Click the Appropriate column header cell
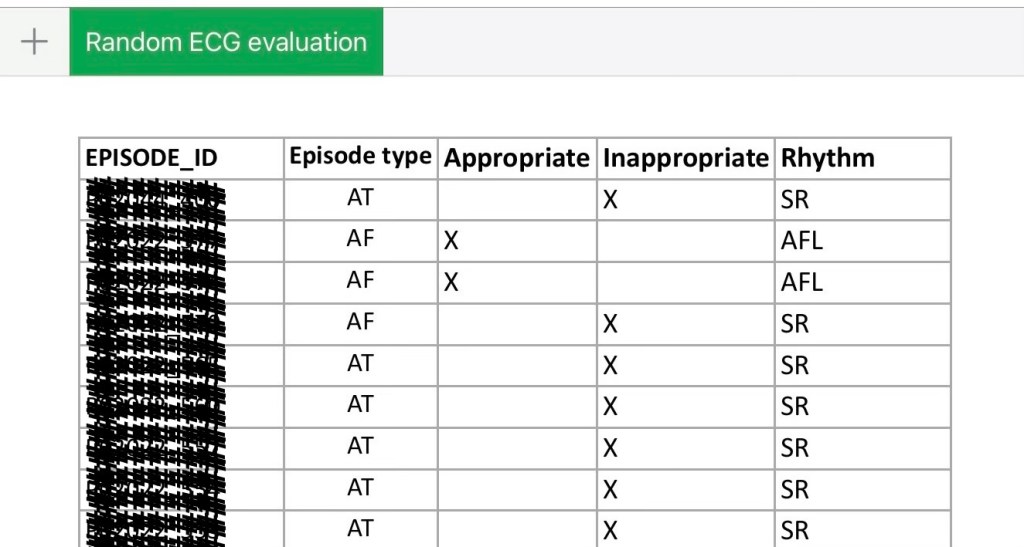1024x547 pixels. 516,158
